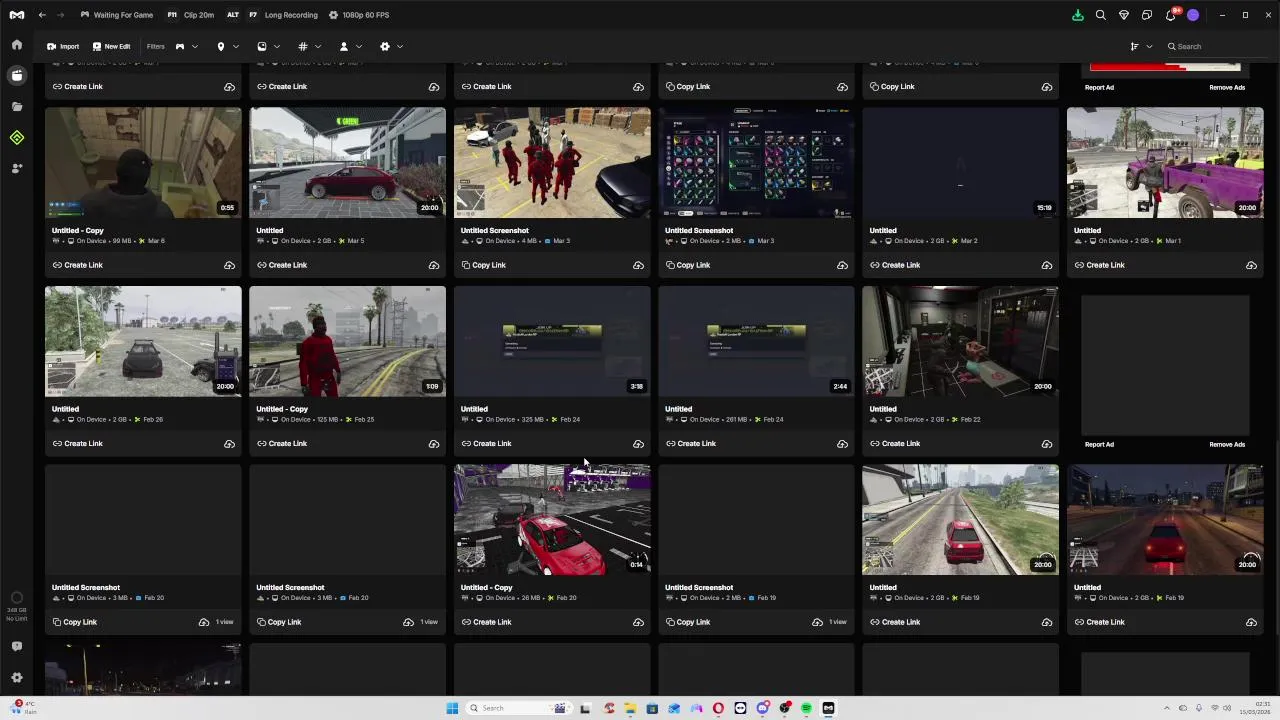Click cloud upload icon on Feb 22 clip
Screen dimensions: 1280x720
(1047, 444)
